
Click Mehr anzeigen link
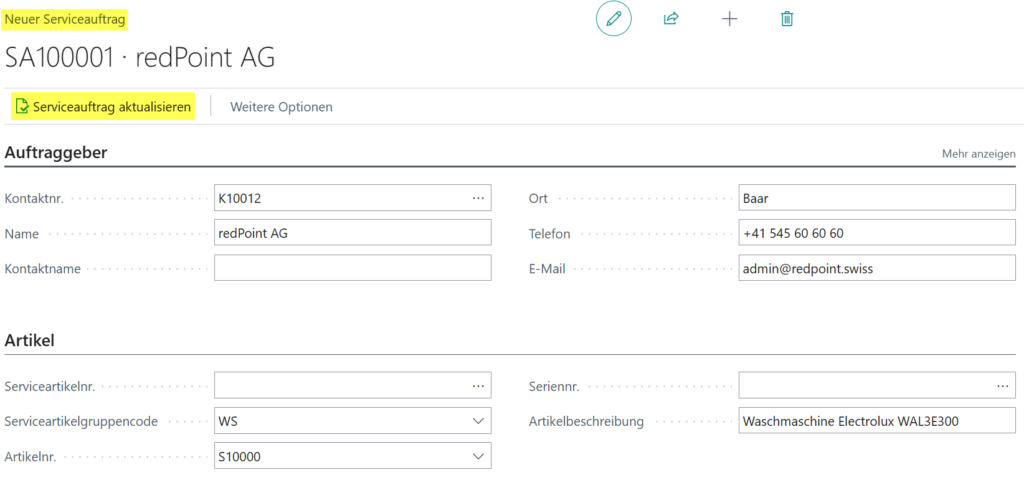tap(978, 154)
